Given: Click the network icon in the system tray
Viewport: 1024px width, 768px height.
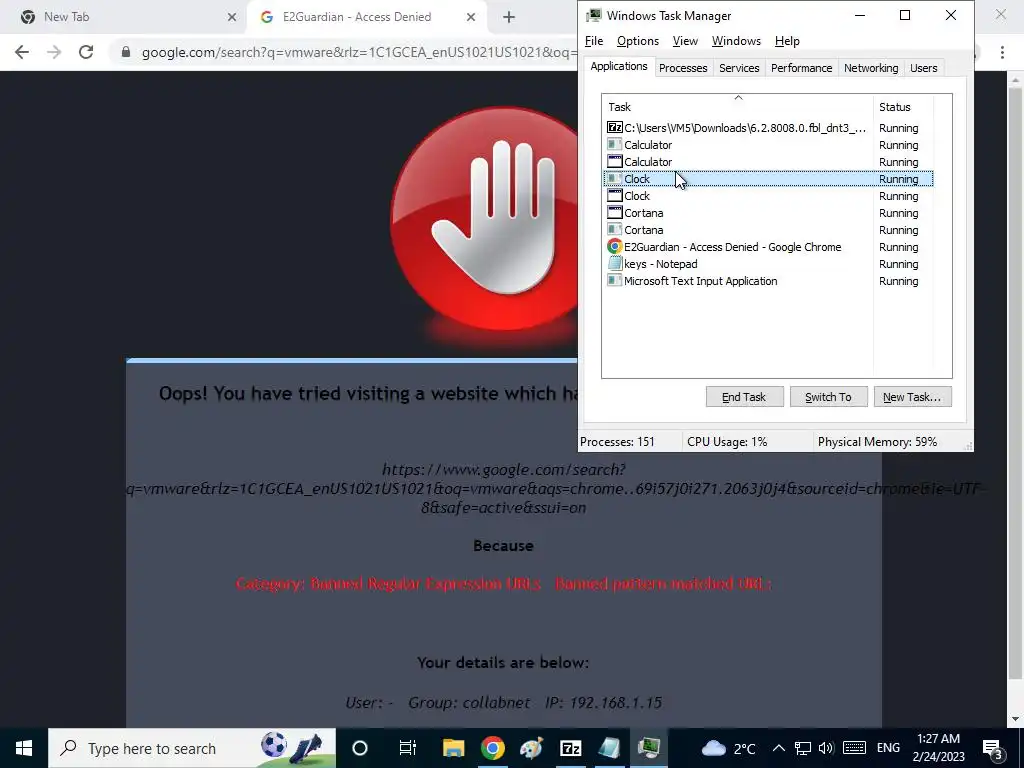Looking at the screenshot, I should pos(803,748).
